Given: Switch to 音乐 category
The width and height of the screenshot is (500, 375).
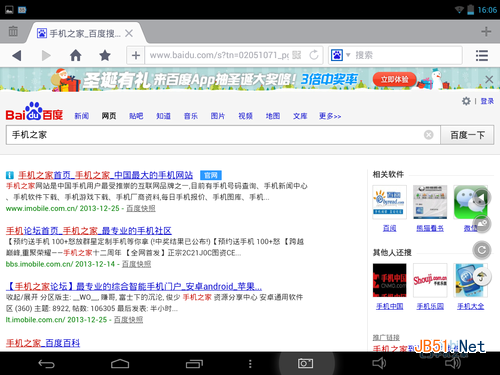Looking at the screenshot, I should (191, 116).
